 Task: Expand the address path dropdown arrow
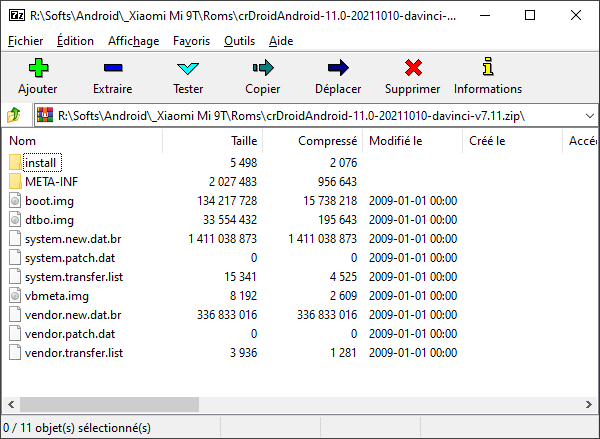590,116
